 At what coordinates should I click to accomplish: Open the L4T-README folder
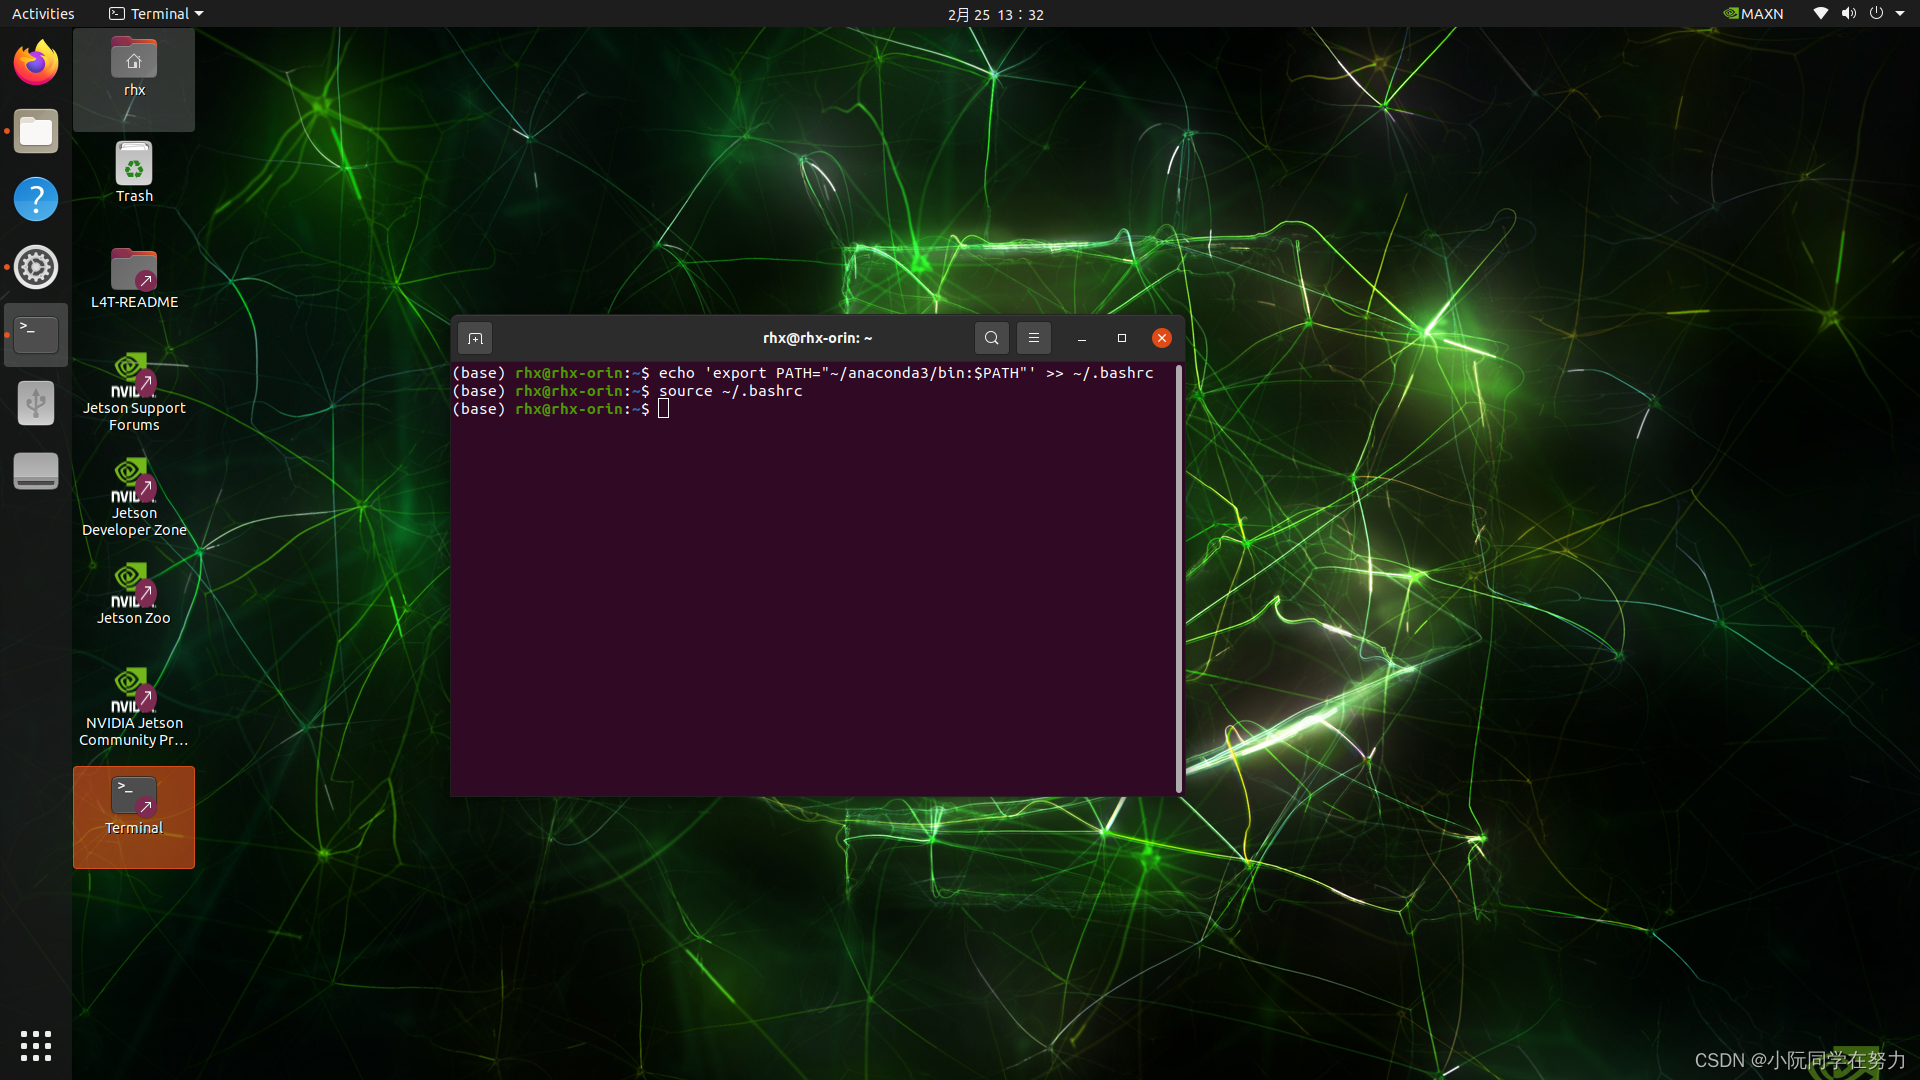coord(133,278)
